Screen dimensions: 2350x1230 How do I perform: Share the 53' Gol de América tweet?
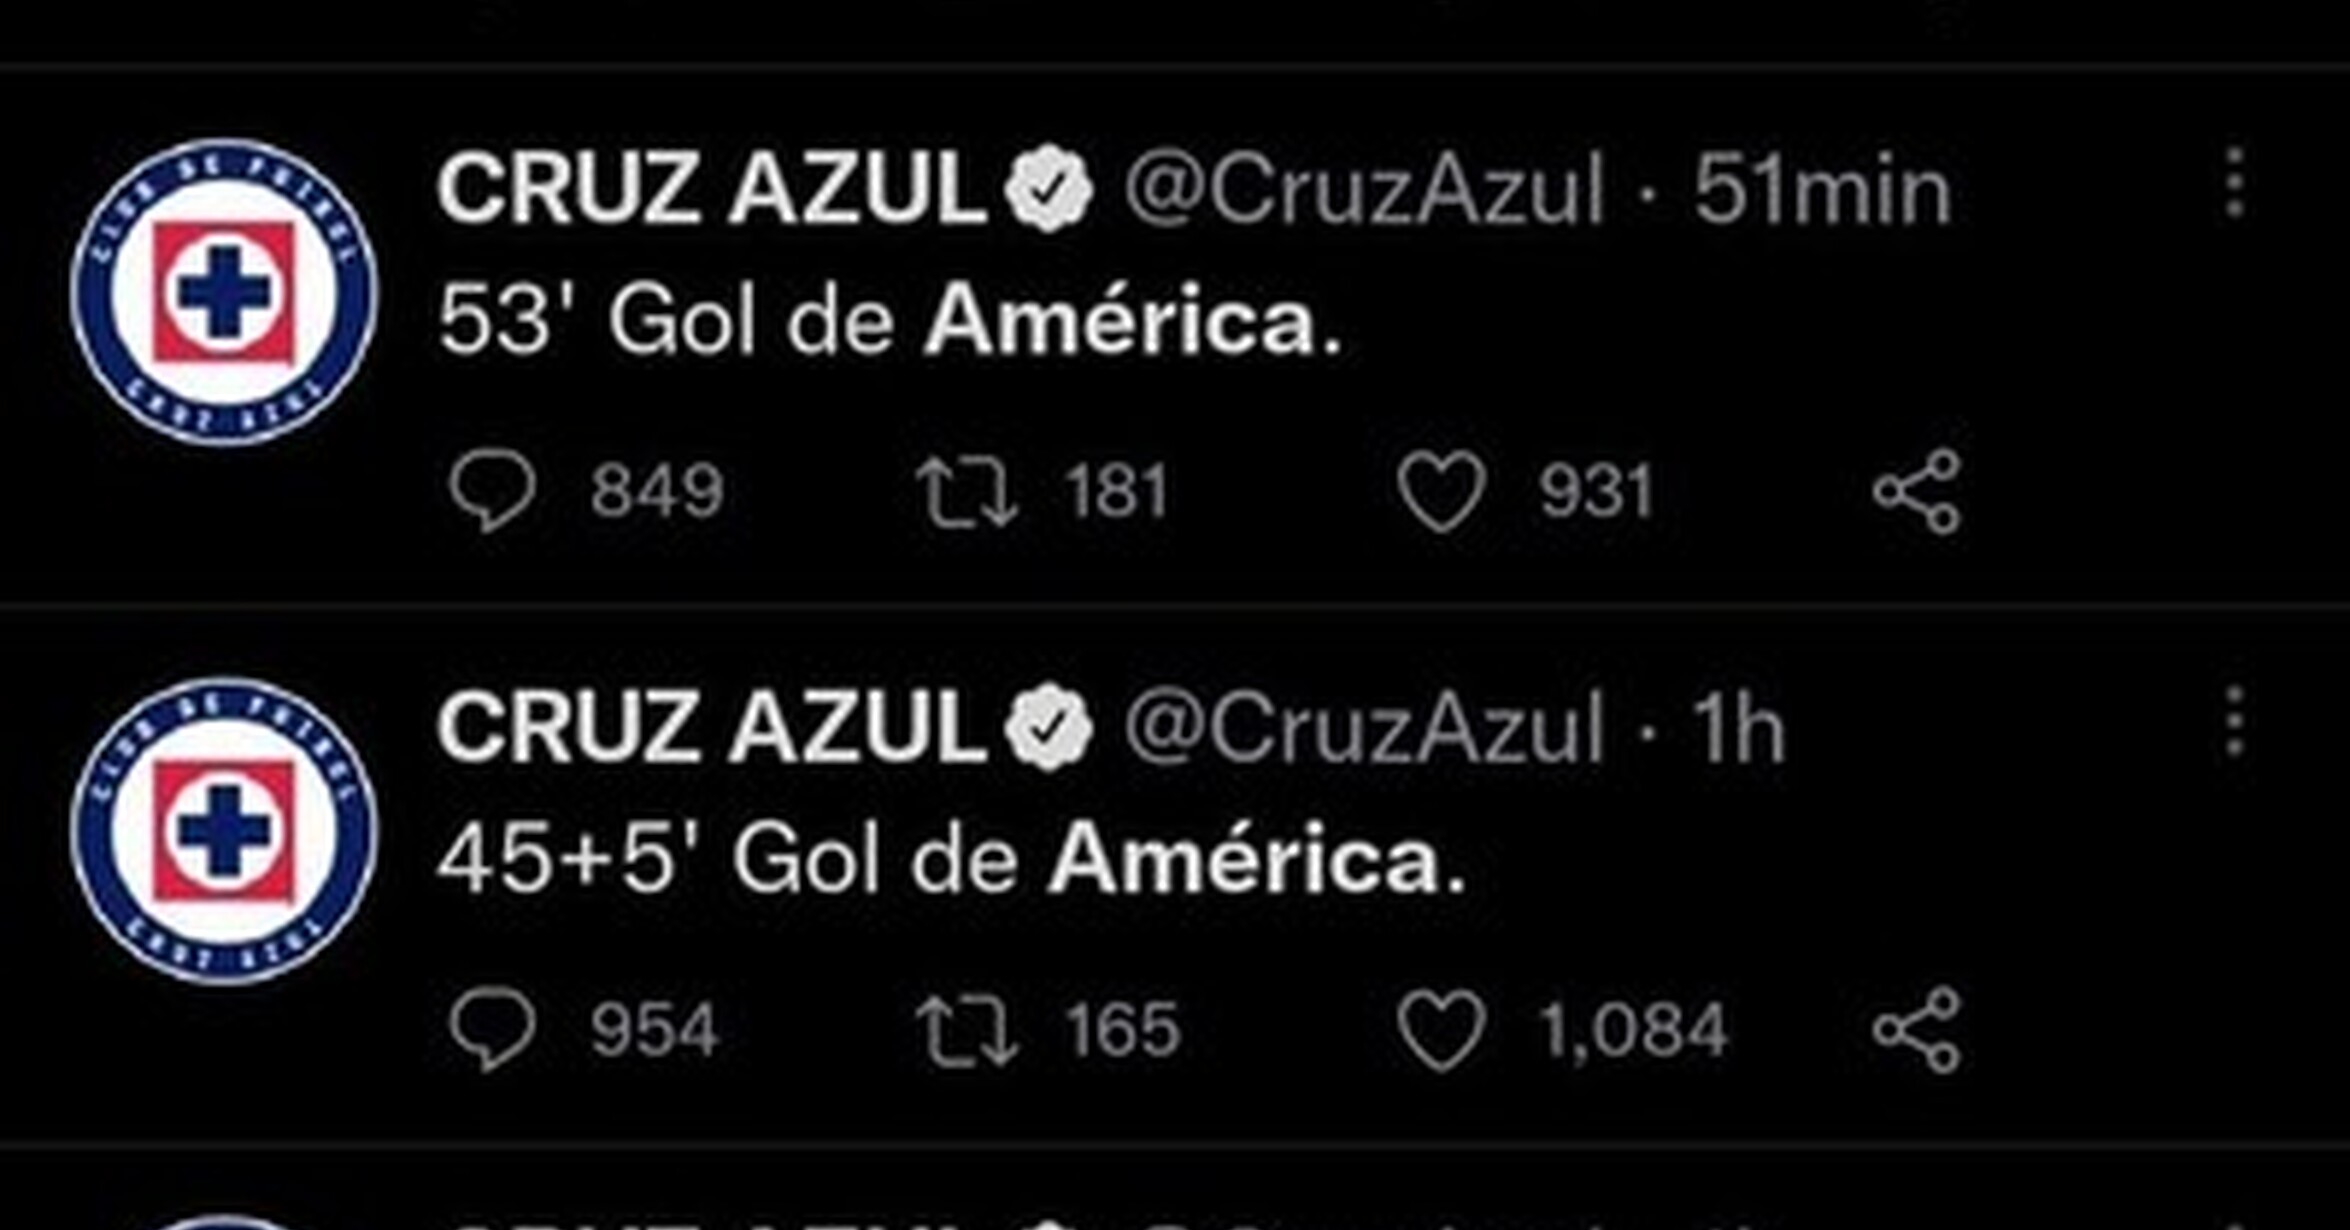1917,491
